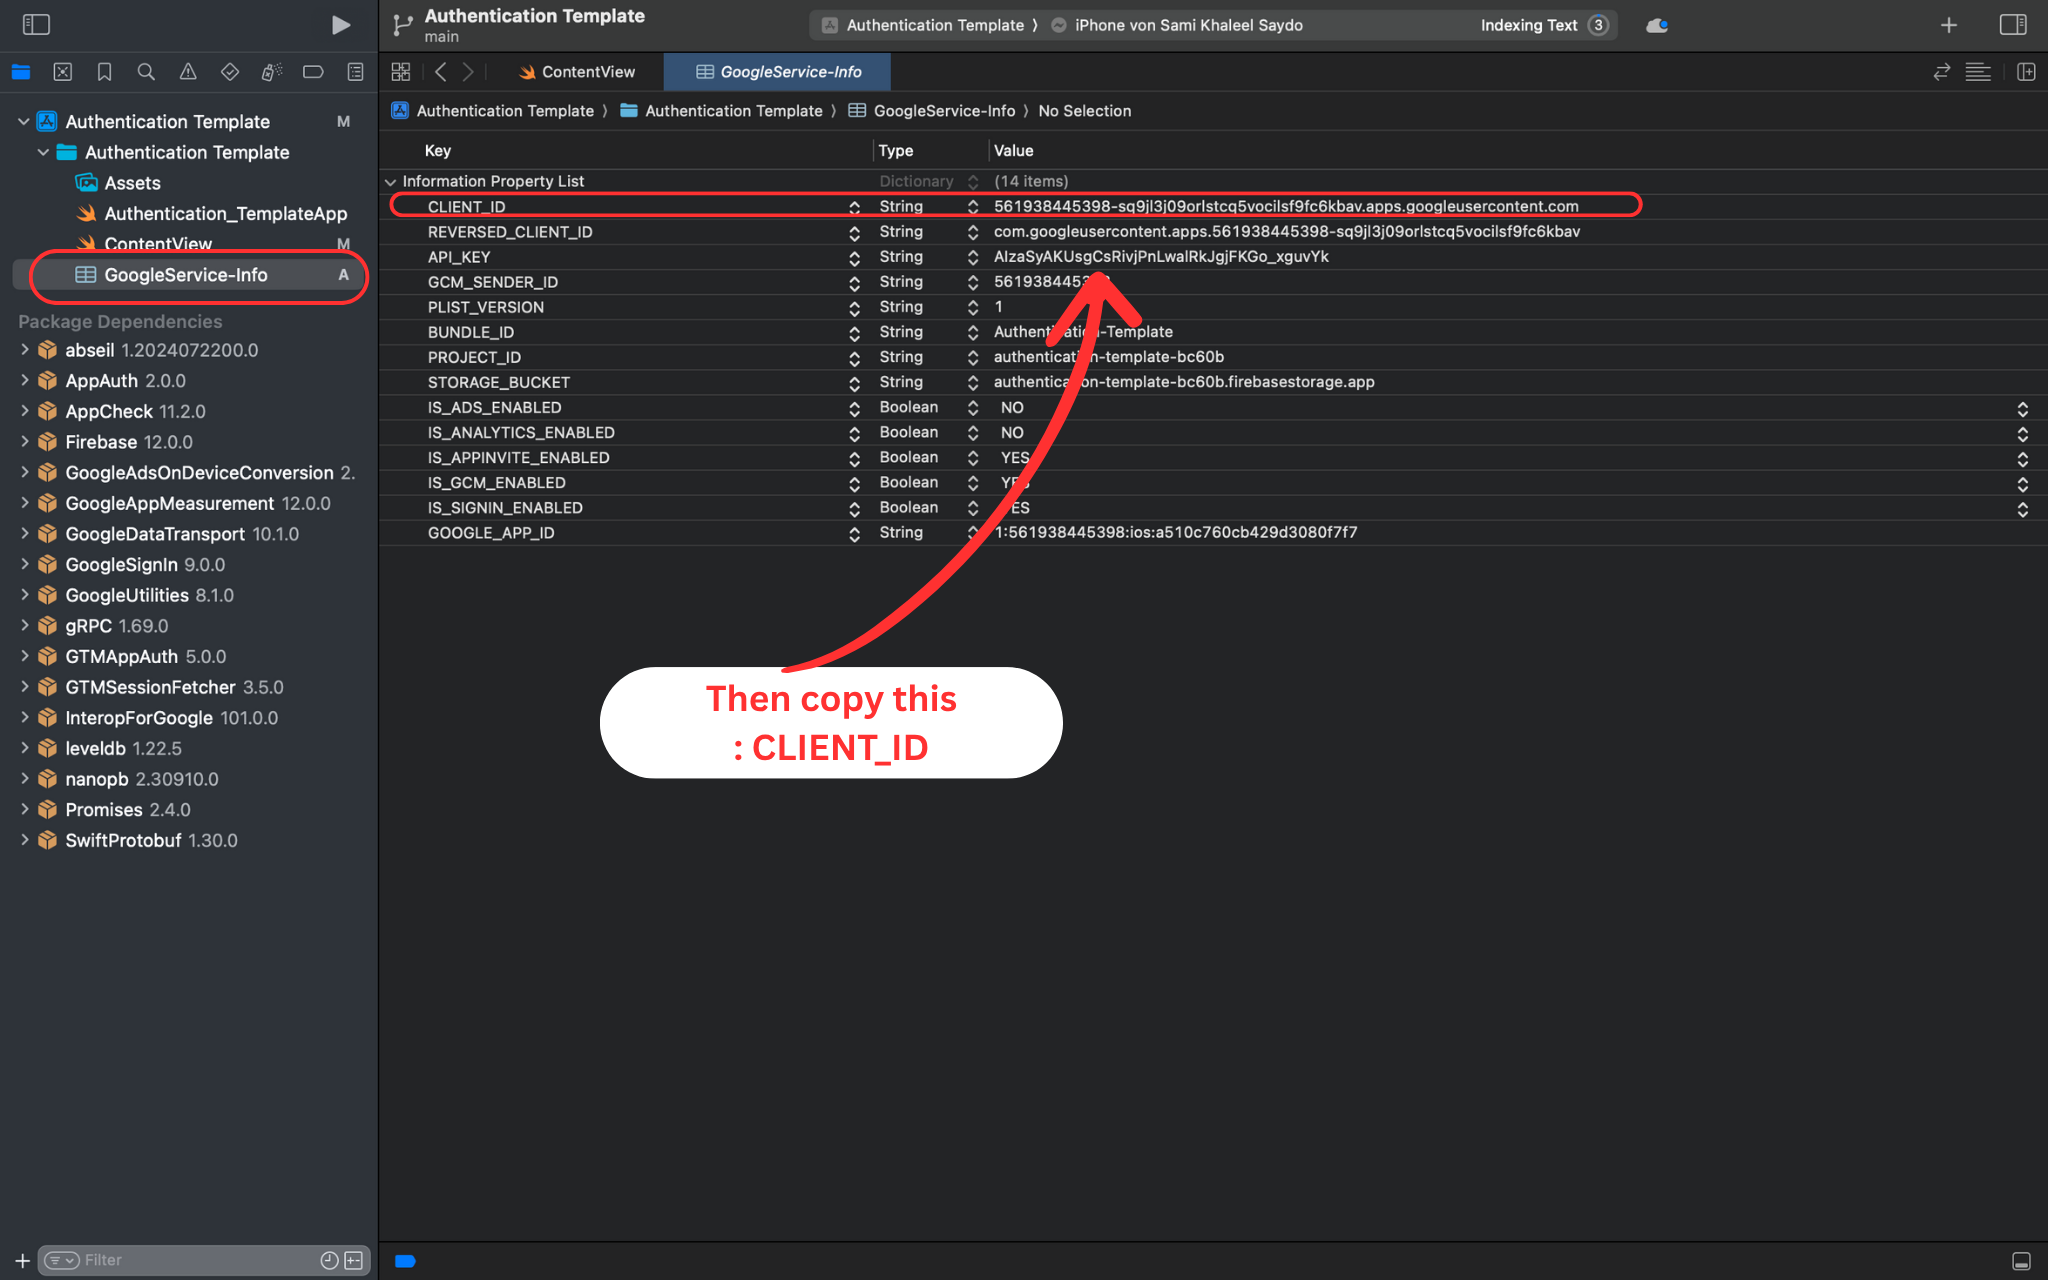Click the Add Editor split icon

click(2026, 72)
